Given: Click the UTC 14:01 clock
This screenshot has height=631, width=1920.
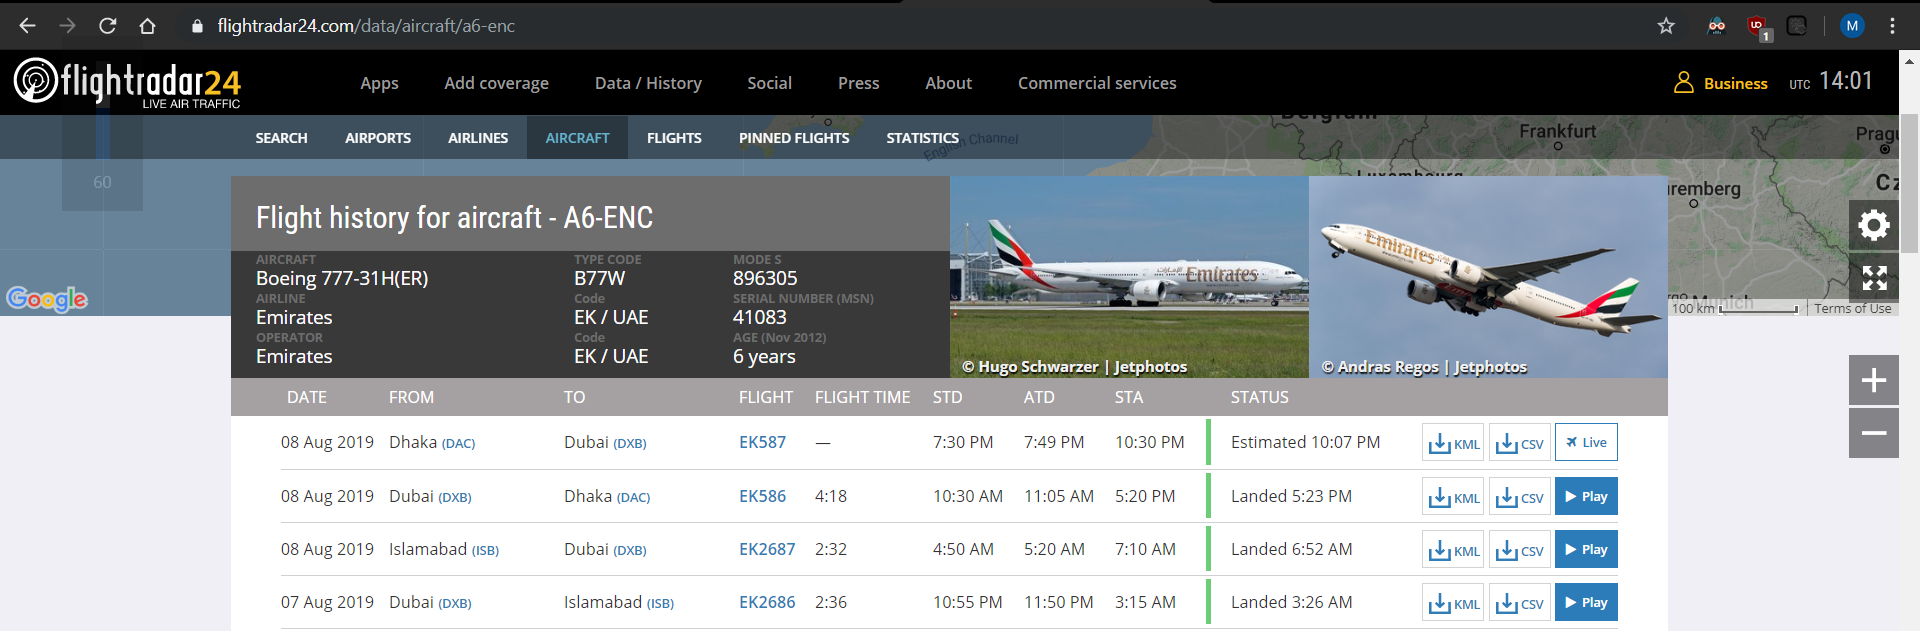Looking at the screenshot, I should [1830, 82].
